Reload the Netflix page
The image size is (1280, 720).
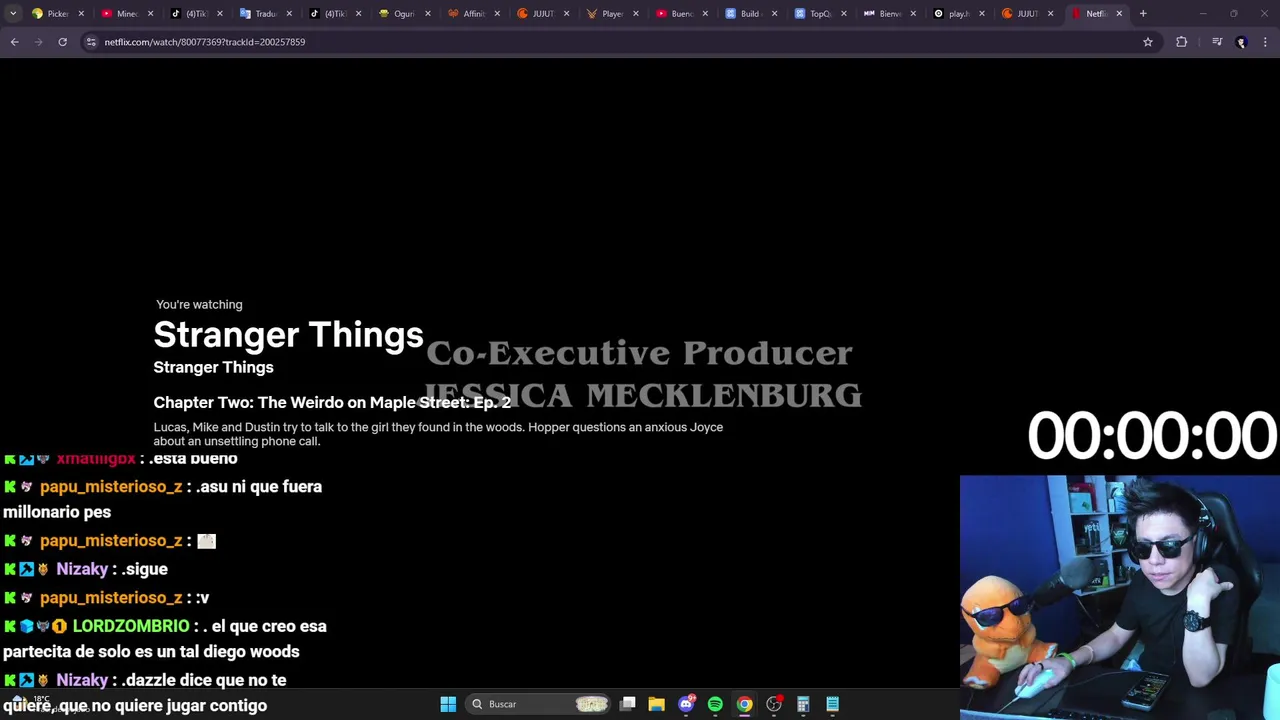coord(62,42)
